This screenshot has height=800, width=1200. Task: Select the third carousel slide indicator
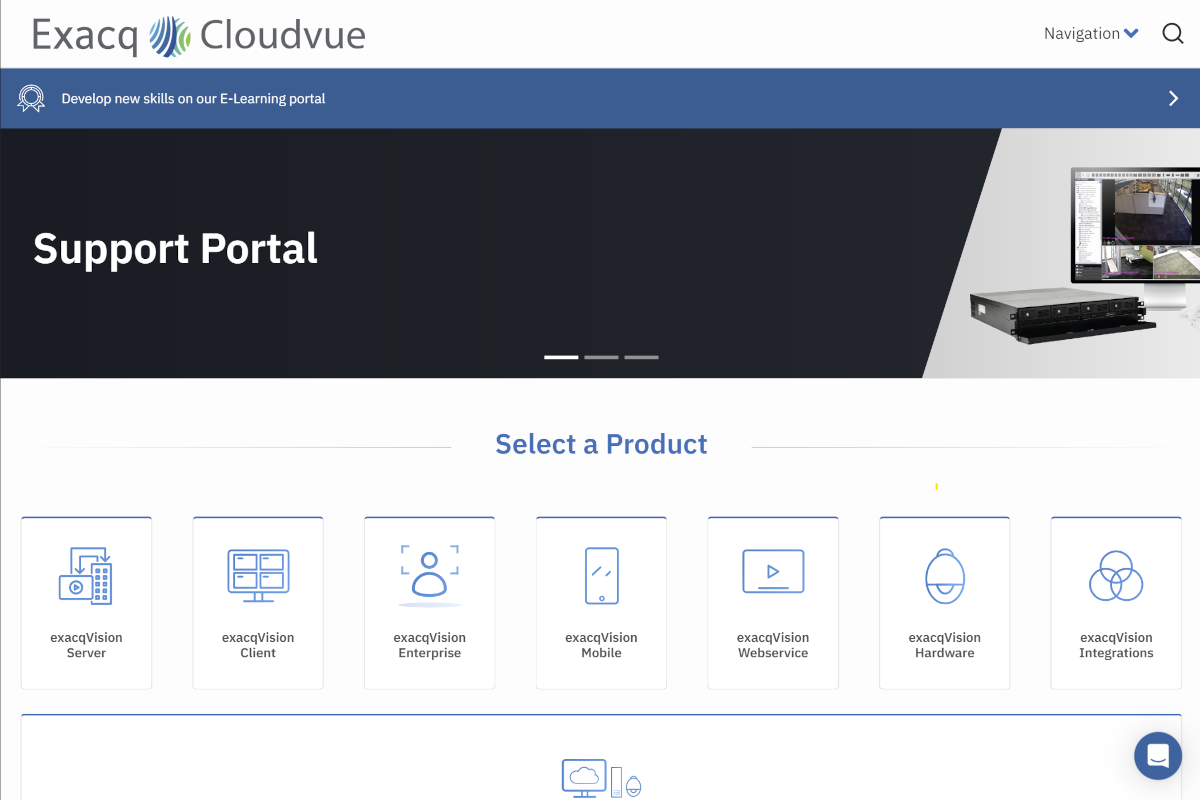[x=641, y=357]
